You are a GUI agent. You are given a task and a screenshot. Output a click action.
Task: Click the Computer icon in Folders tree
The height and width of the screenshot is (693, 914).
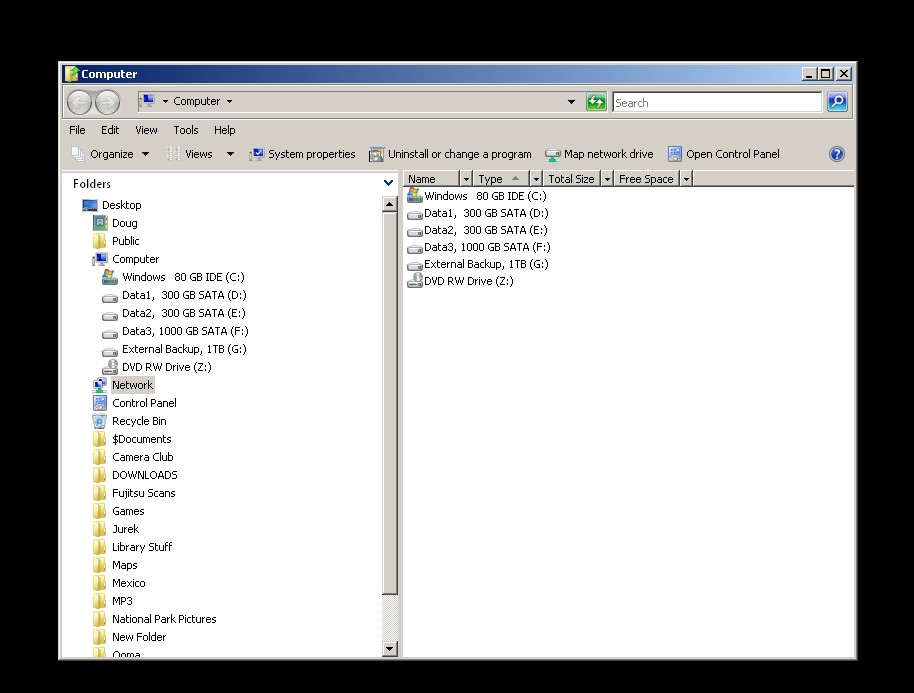click(100, 259)
